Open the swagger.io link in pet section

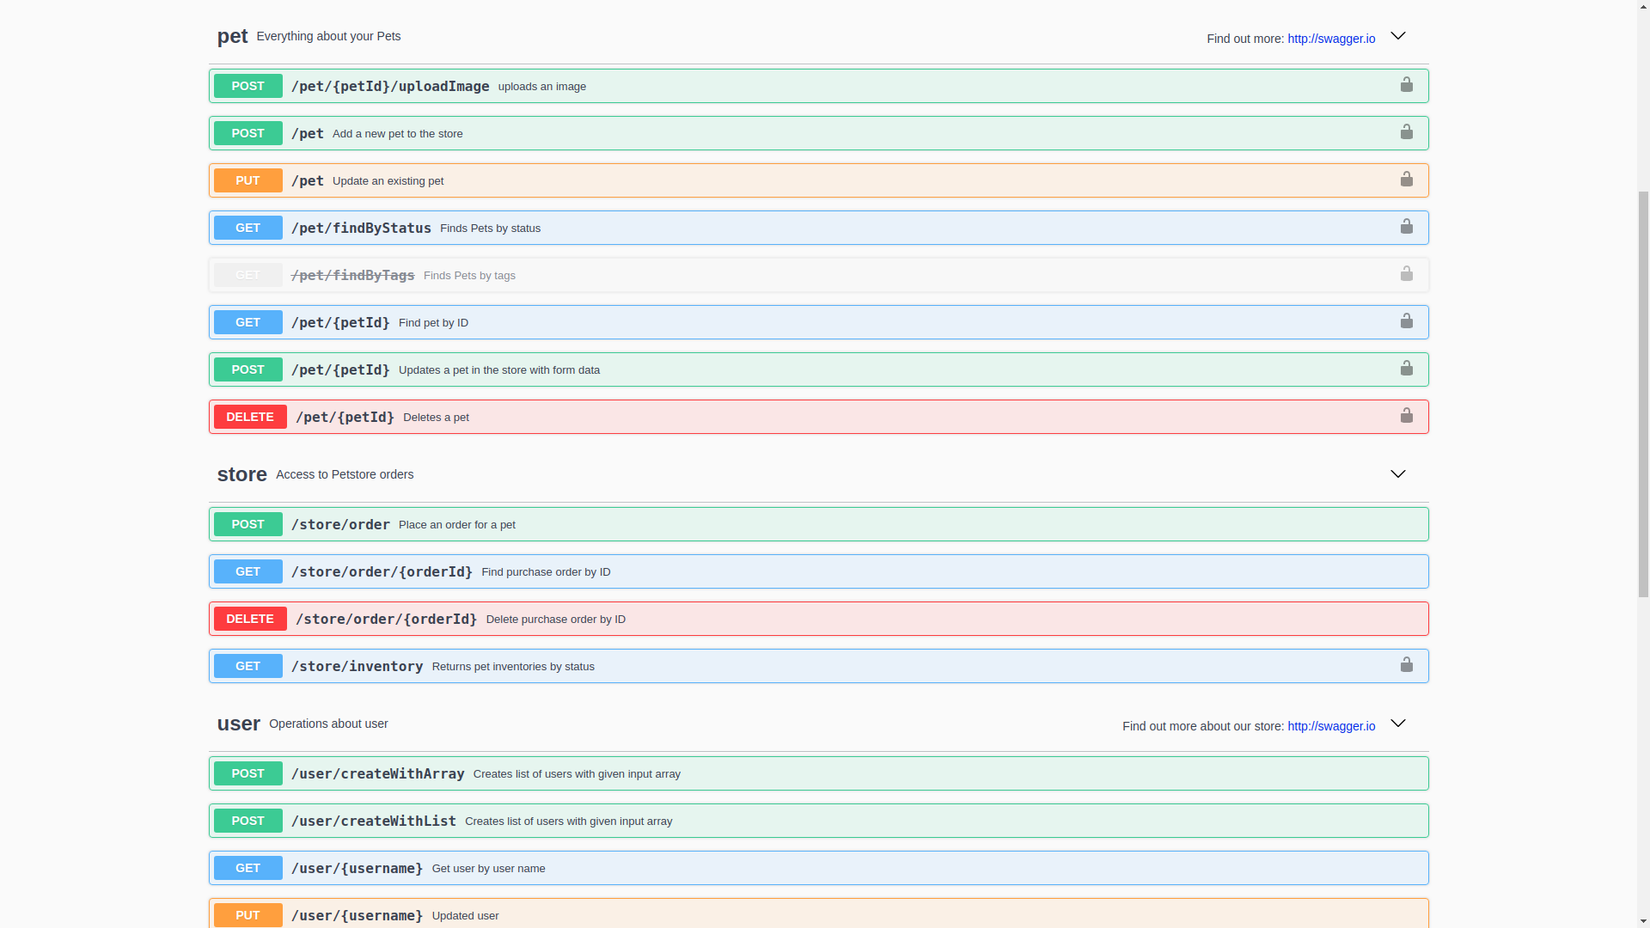1330,39
